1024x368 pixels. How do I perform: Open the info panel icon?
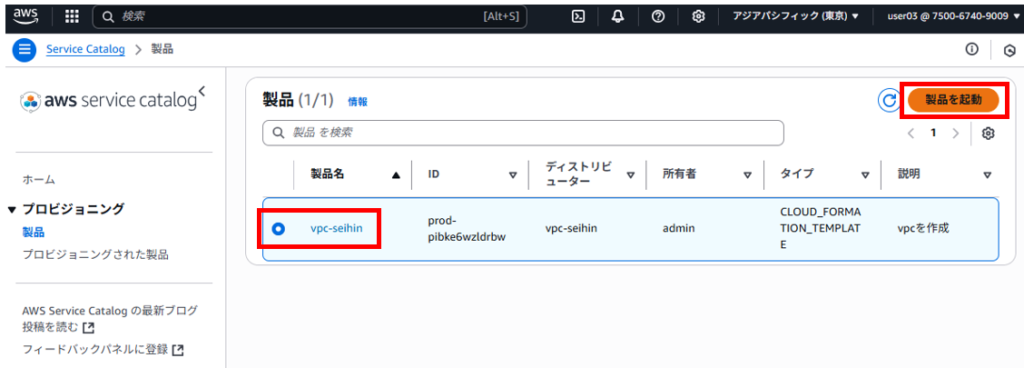[972, 49]
